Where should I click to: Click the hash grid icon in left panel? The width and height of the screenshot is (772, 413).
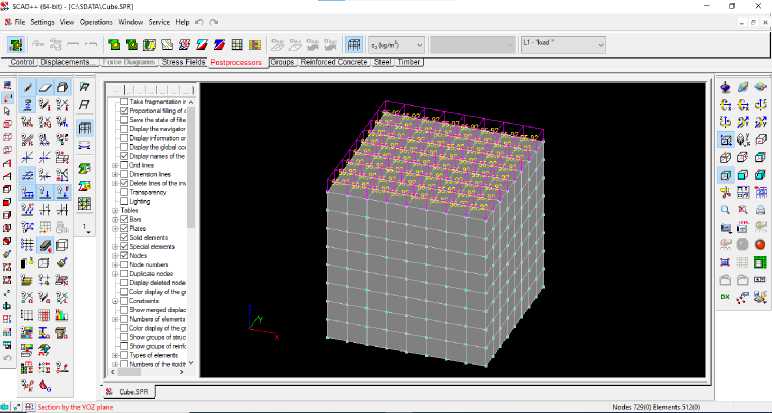(x=27, y=245)
